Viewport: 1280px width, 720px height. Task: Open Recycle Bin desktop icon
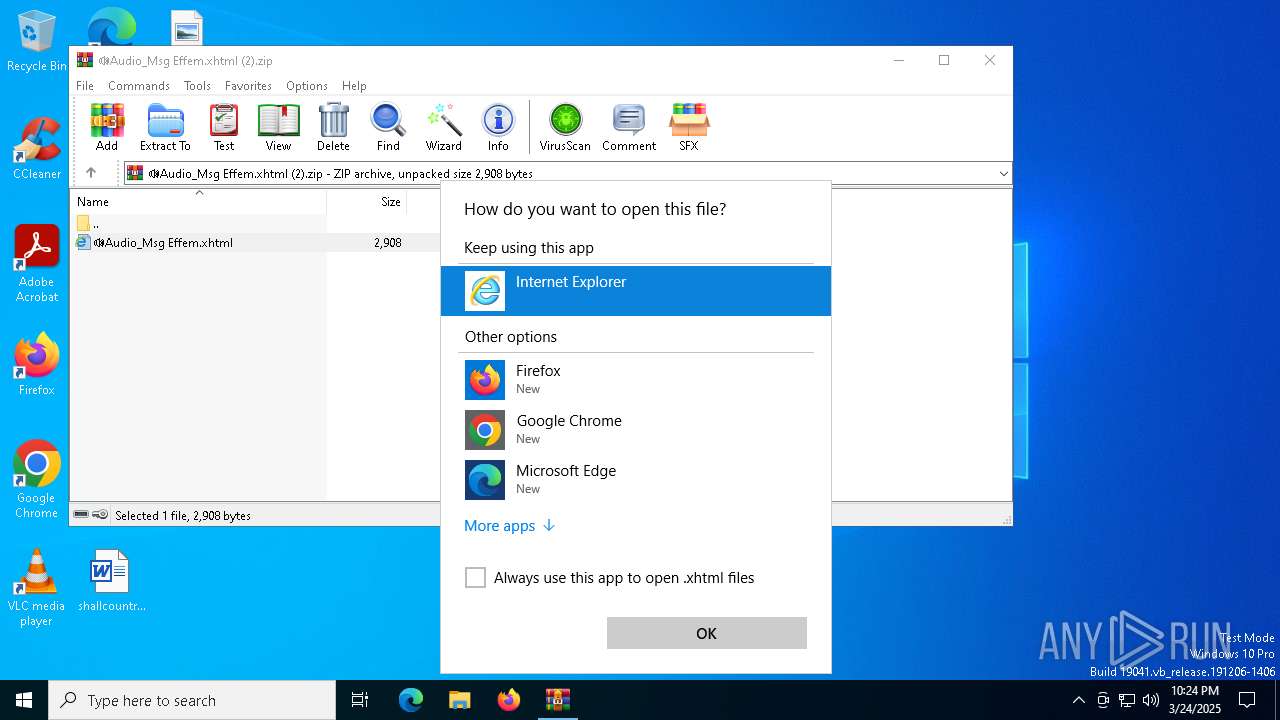[x=37, y=41]
